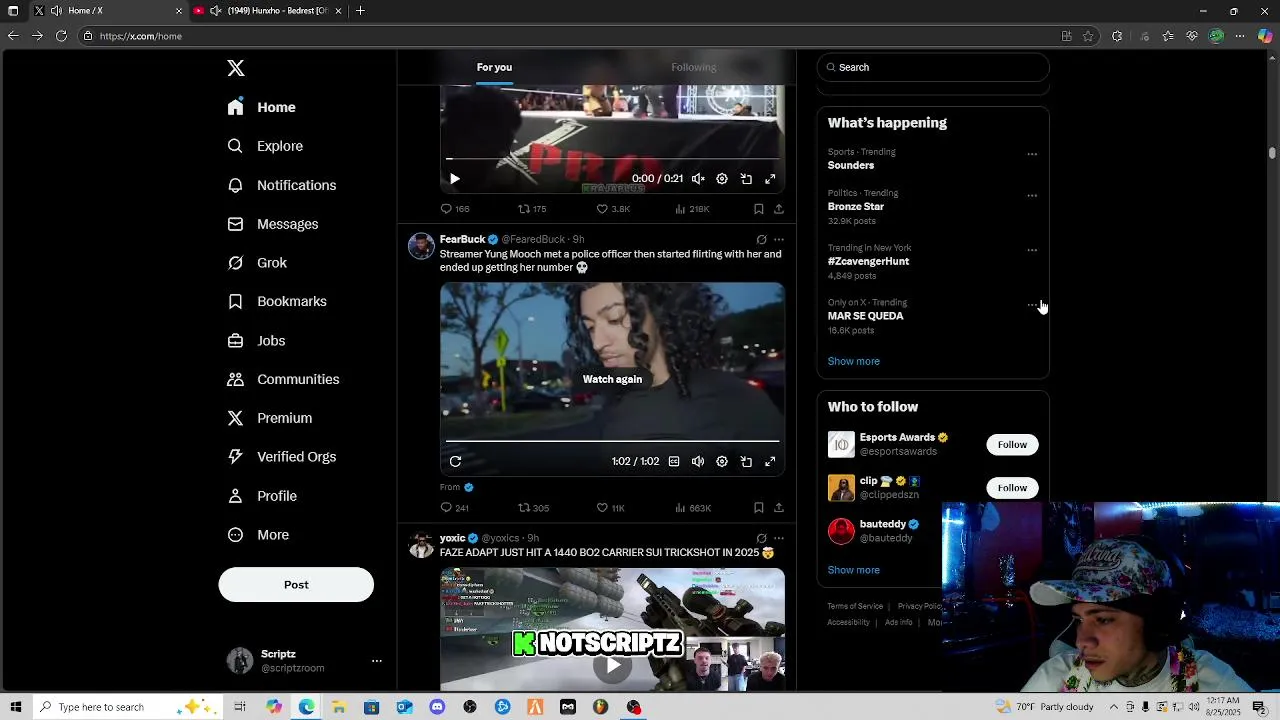Image resolution: width=1280 pixels, height=720 pixels.
Task: Reply to FearBuck post with 241 comments
Action: click(455, 508)
